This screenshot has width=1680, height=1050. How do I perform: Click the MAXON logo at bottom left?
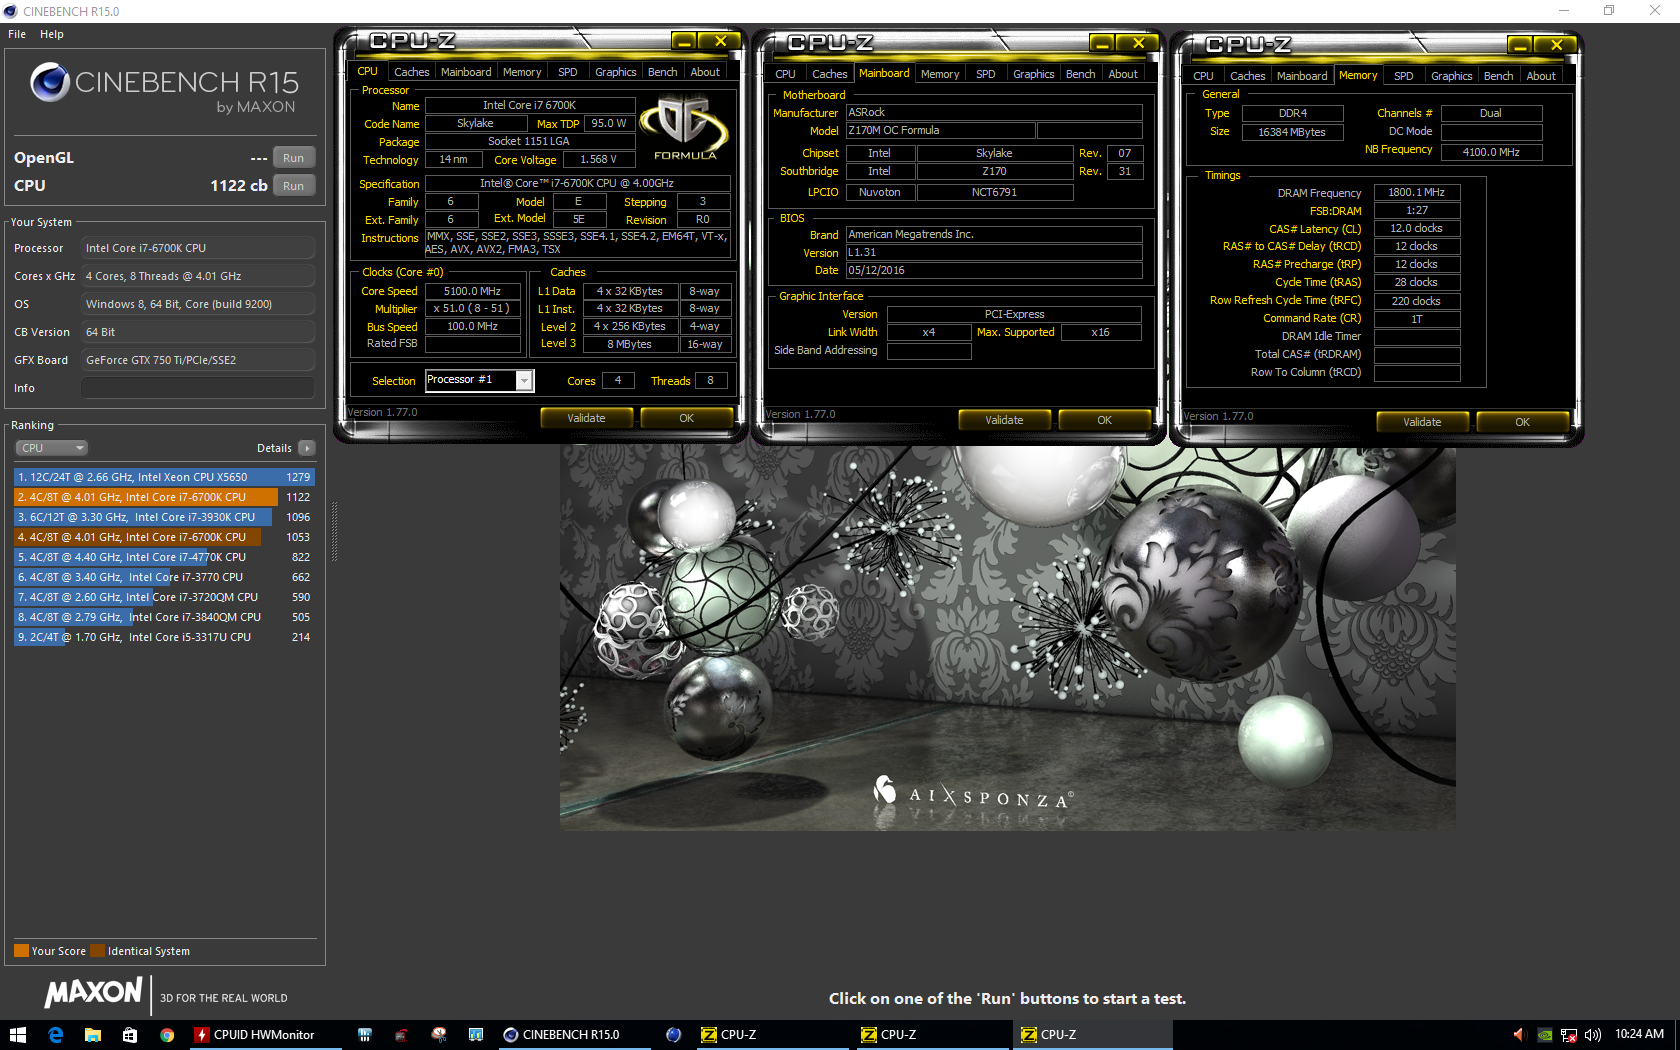(x=93, y=993)
